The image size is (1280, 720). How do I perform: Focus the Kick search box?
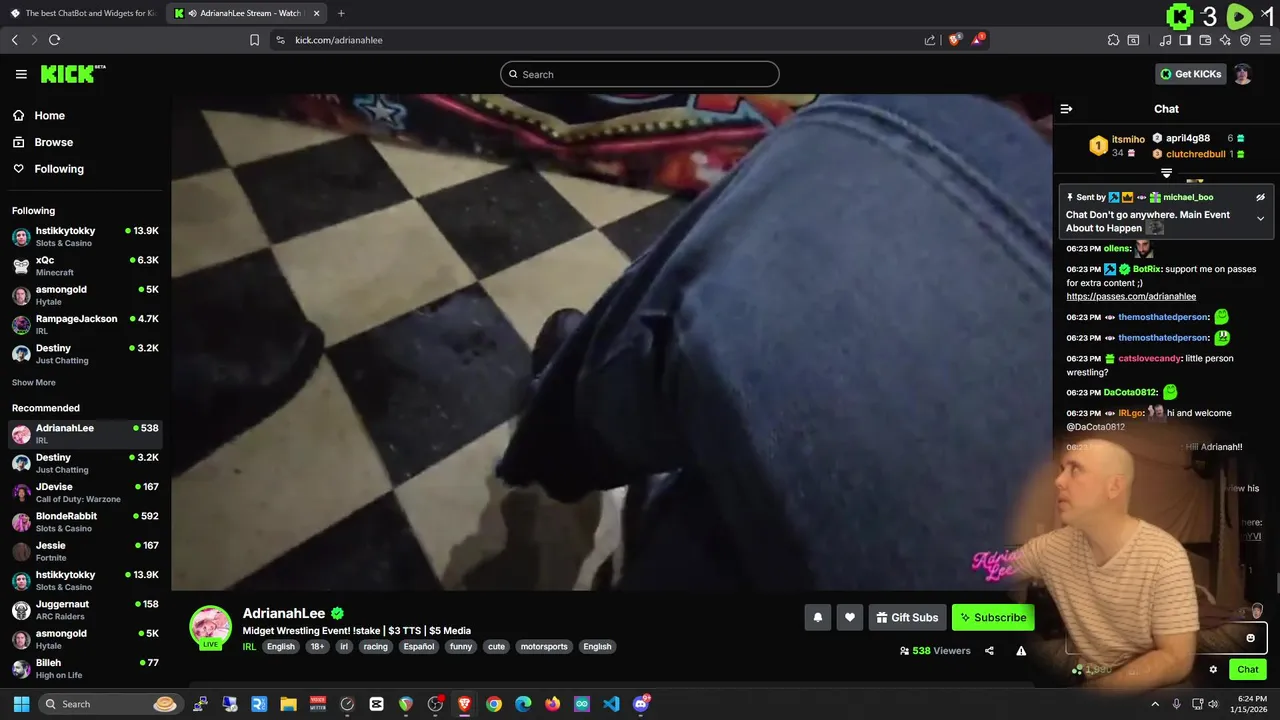click(x=640, y=74)
